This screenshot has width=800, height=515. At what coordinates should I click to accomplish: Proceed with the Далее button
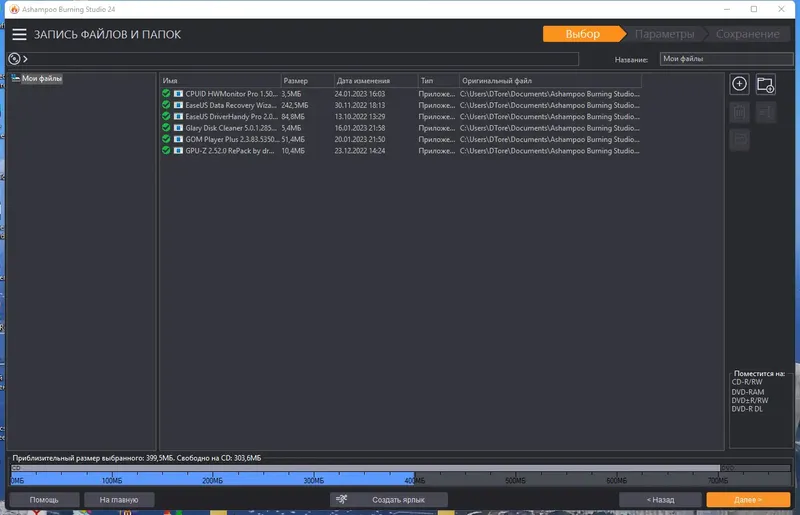click(x=748, y=500)
